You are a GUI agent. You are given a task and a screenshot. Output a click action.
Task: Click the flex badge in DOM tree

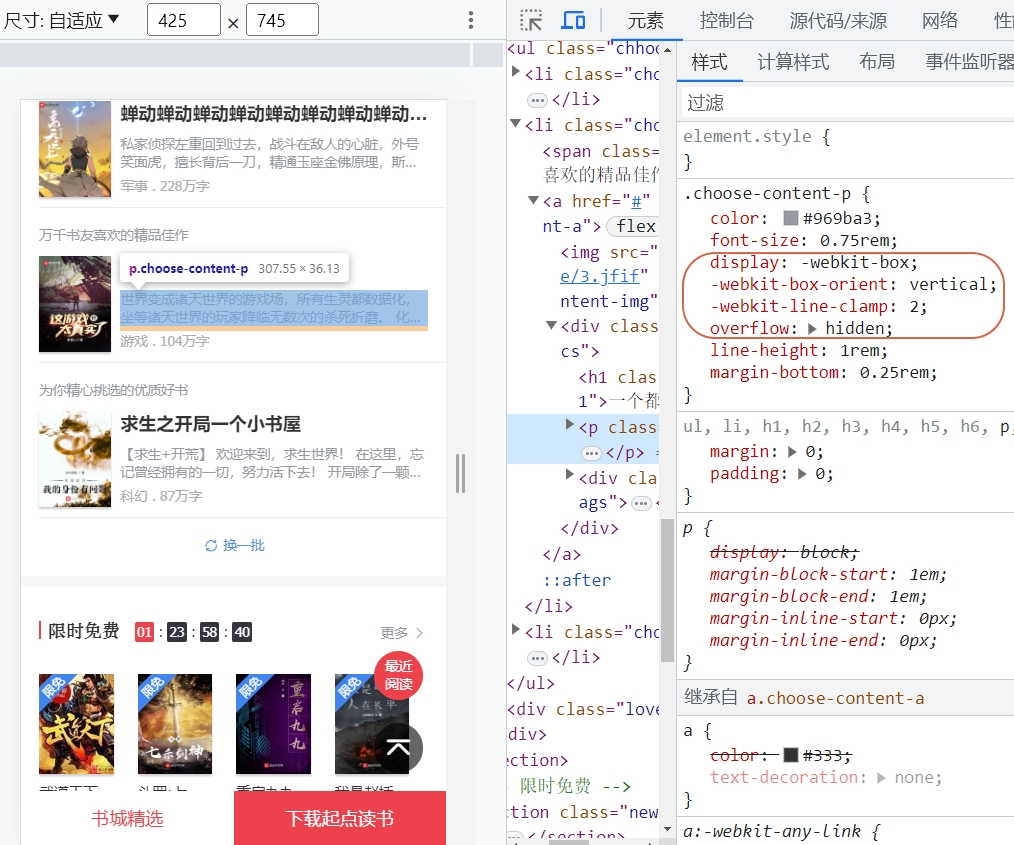(635, 226)
